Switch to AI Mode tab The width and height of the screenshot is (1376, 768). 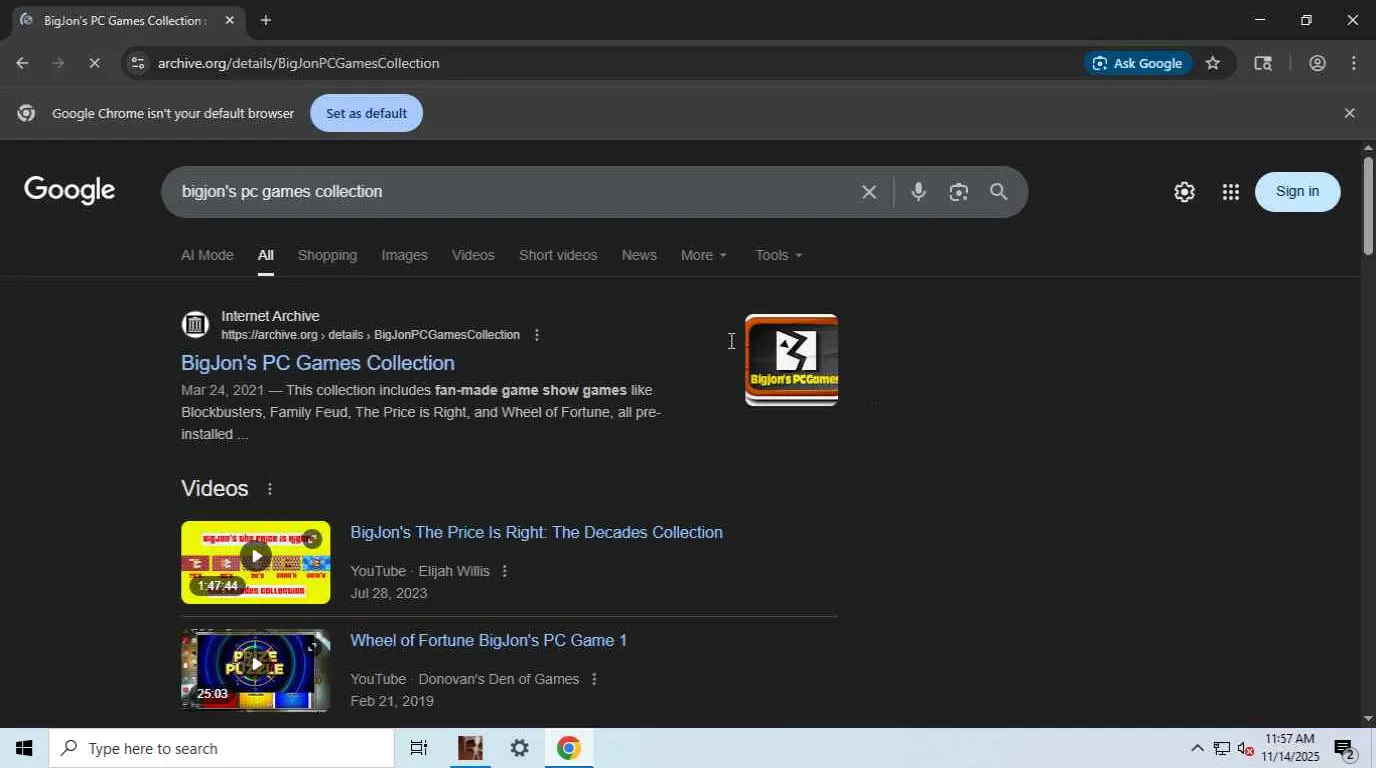tap(207, 255)
